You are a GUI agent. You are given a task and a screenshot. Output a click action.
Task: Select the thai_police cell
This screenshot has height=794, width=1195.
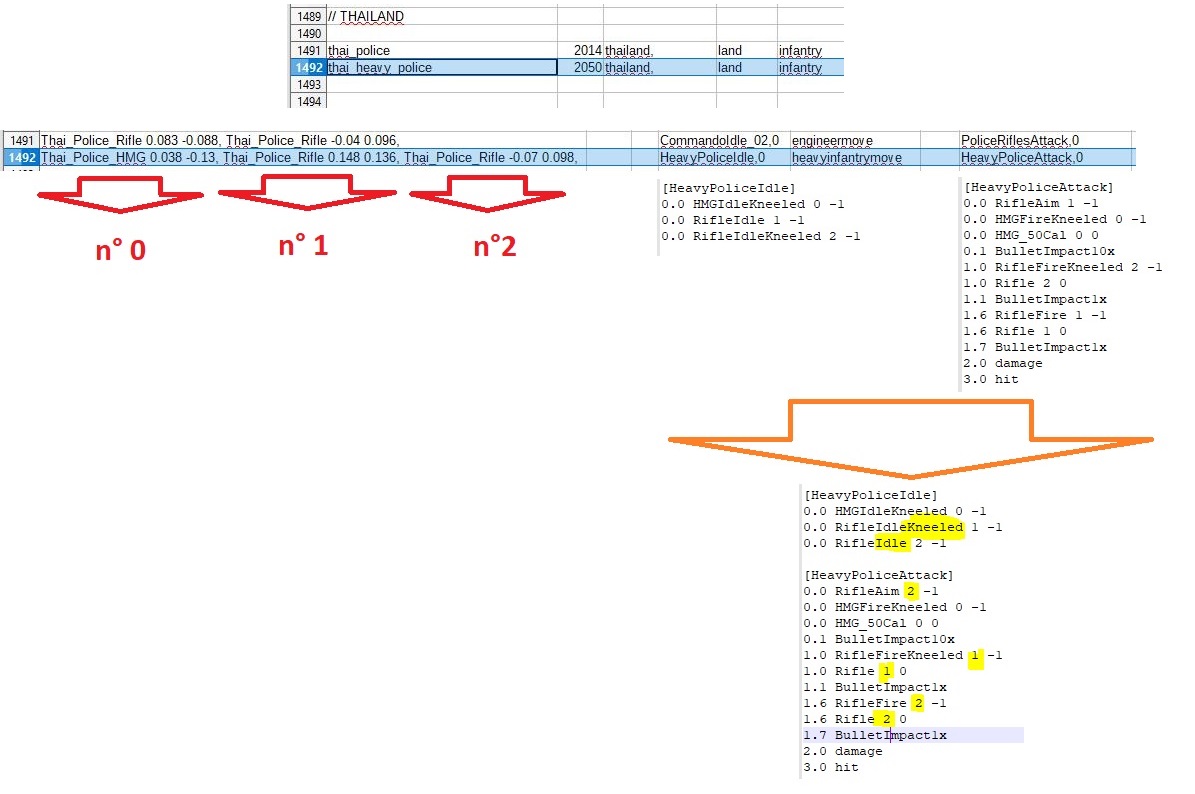click(440, 50)
